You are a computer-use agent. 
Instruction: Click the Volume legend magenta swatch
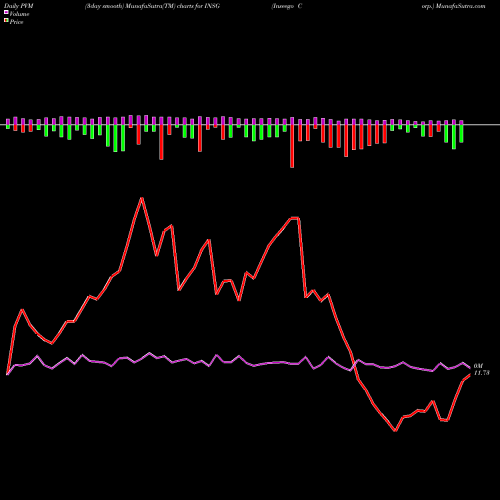tap(6, 13)
